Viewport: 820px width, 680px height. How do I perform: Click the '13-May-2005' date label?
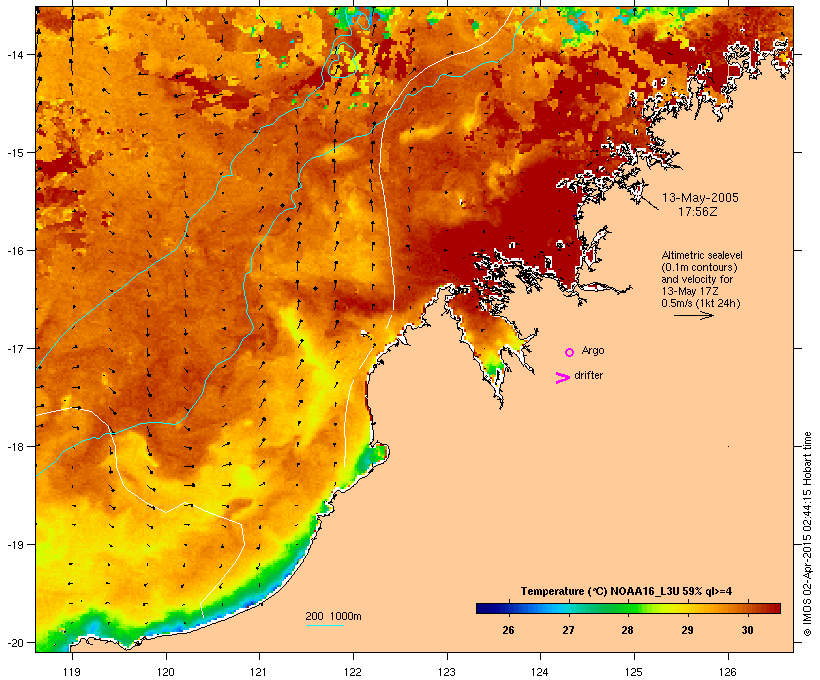pyautogui.click(x=700, y=198)
